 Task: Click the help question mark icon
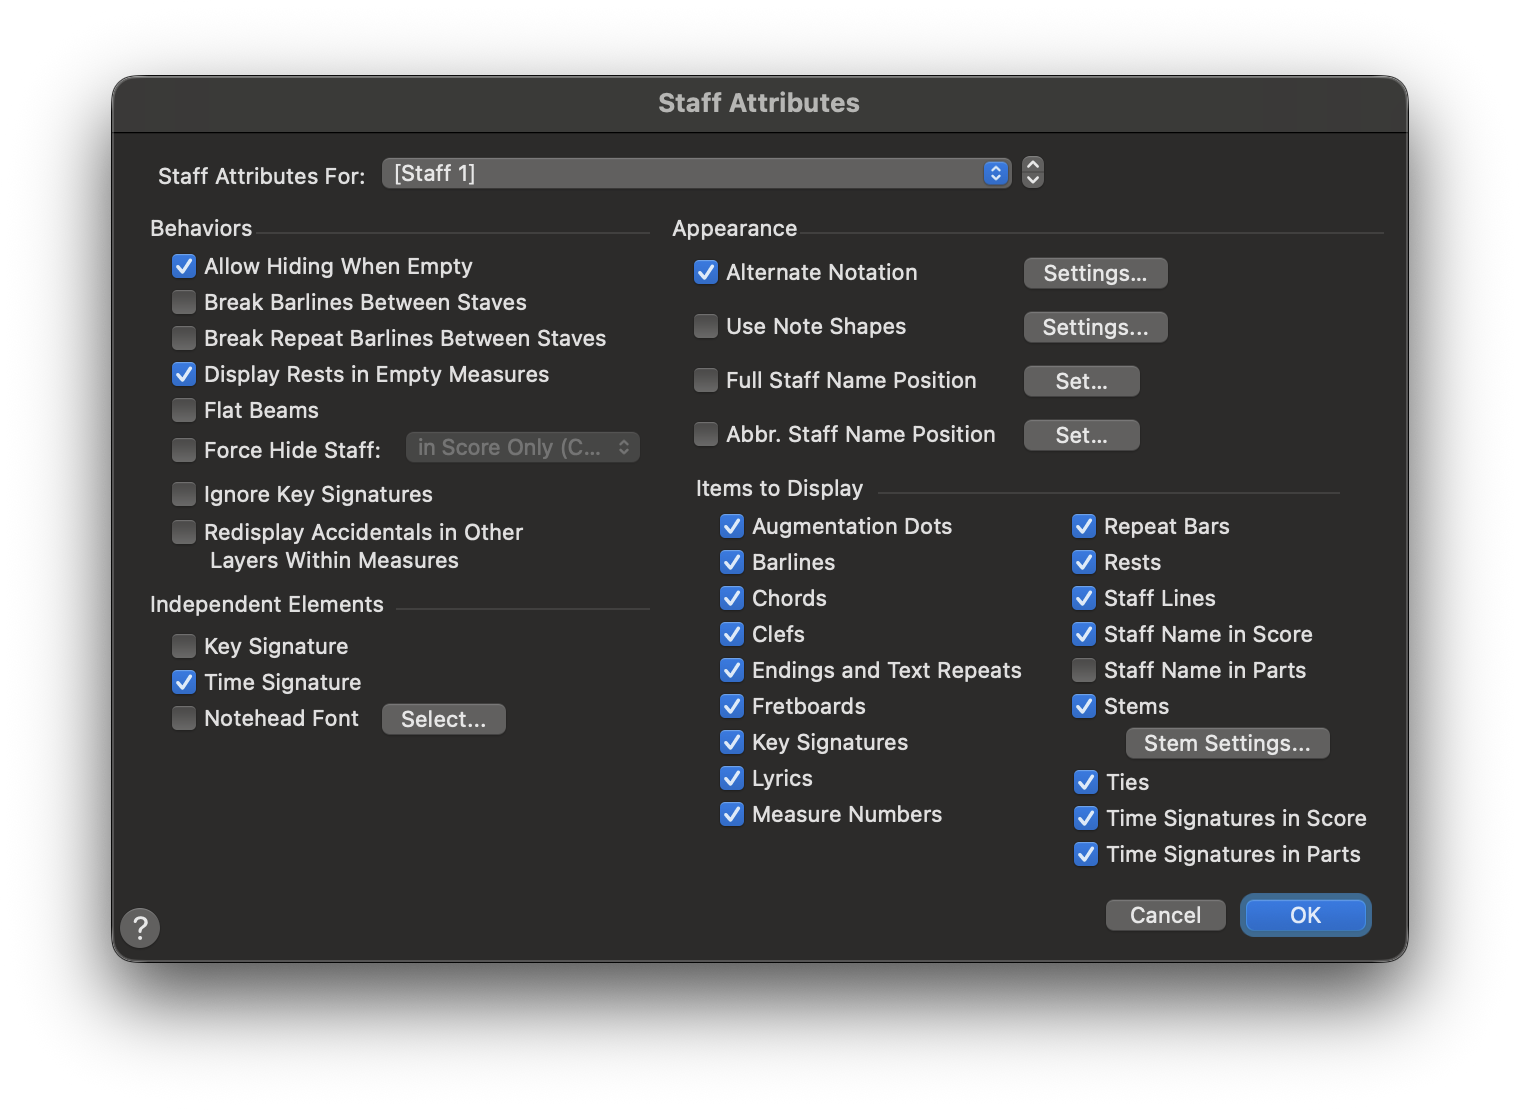[x=140, y=928]
